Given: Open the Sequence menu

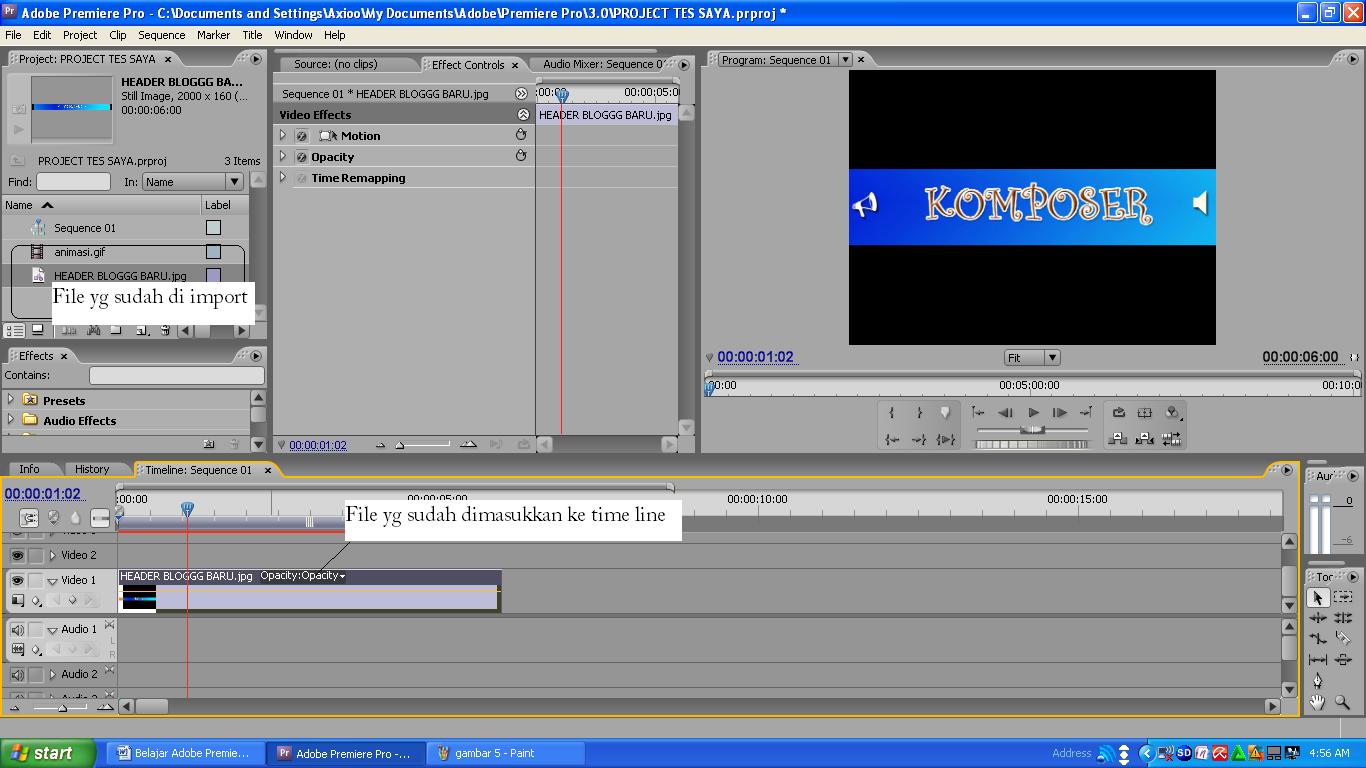Looking at the screenshot, I should 161,34.
